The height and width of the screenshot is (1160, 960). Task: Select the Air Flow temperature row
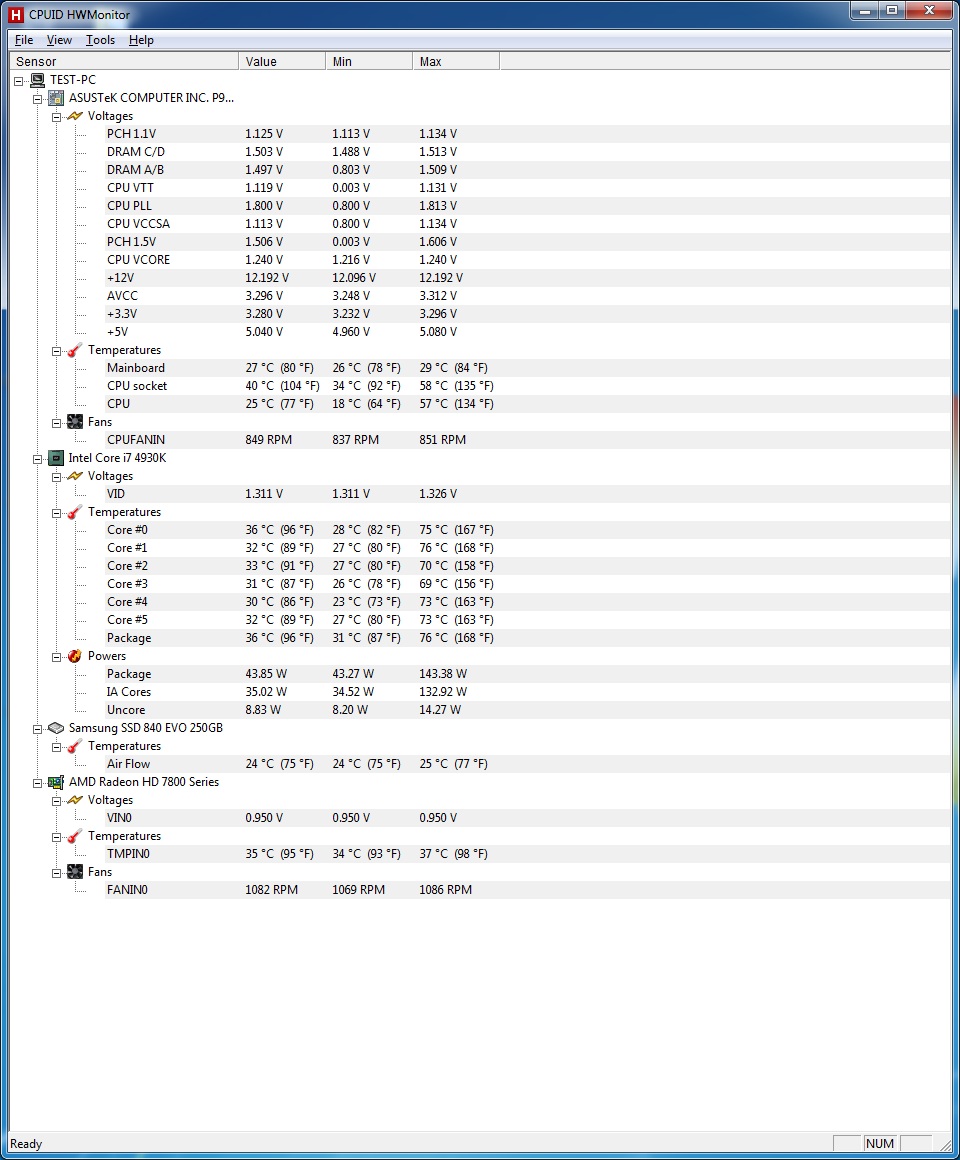(x=527, y=764)
